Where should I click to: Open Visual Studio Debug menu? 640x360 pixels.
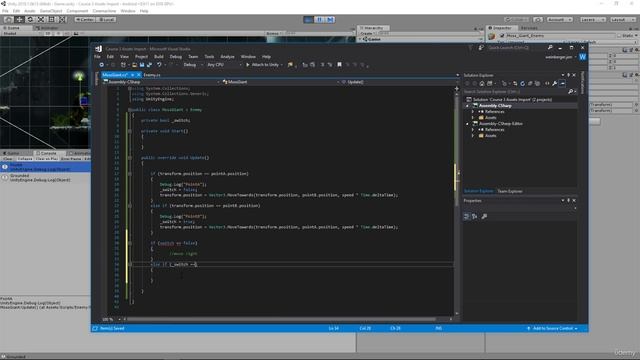pyautogui.click(x=176, y=57)
